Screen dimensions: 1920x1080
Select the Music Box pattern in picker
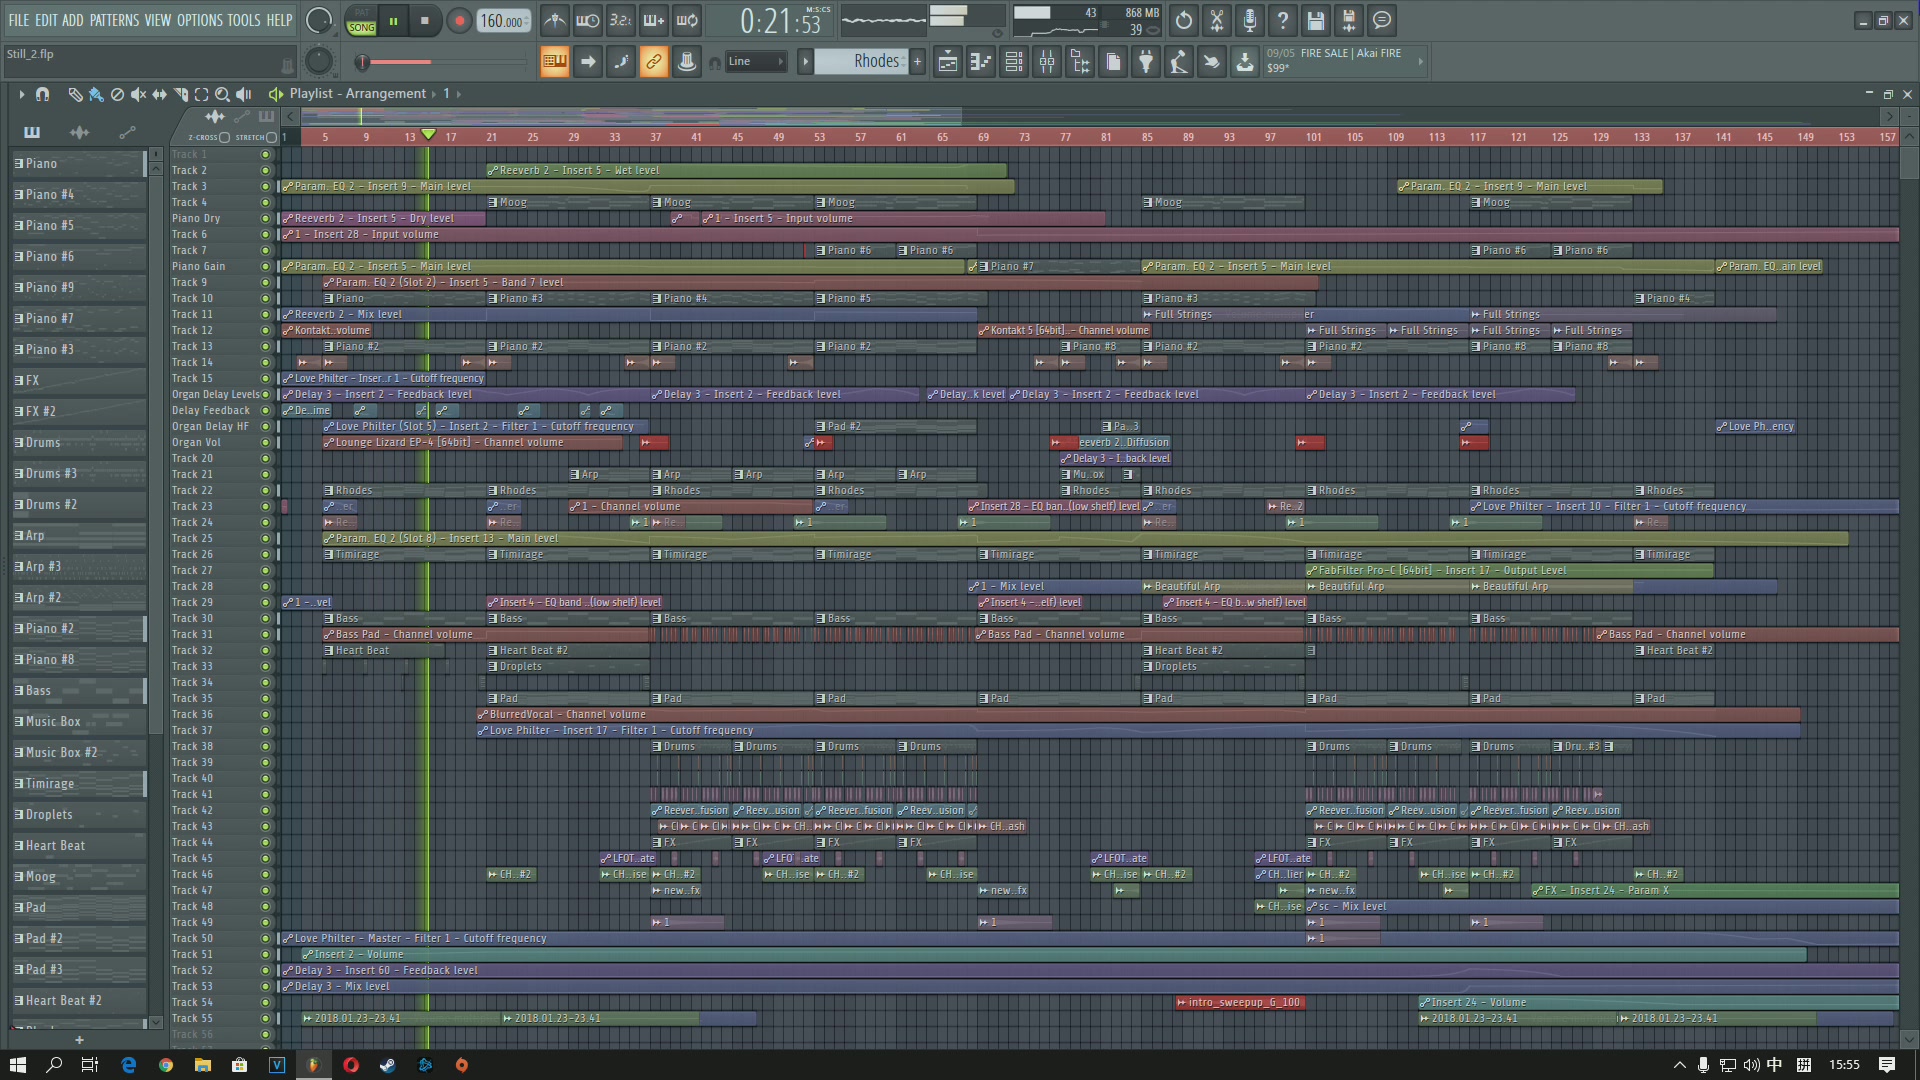tap(79, 721)
